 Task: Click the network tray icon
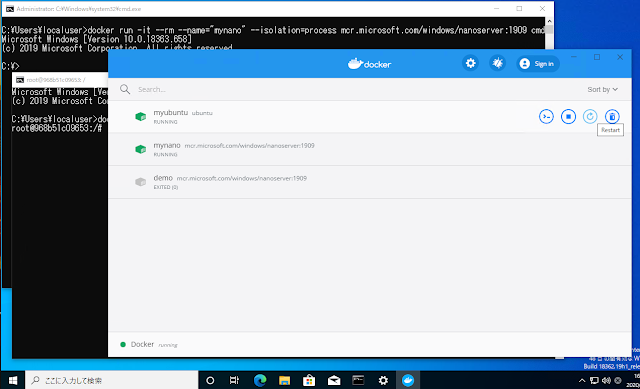coord(594,380)
